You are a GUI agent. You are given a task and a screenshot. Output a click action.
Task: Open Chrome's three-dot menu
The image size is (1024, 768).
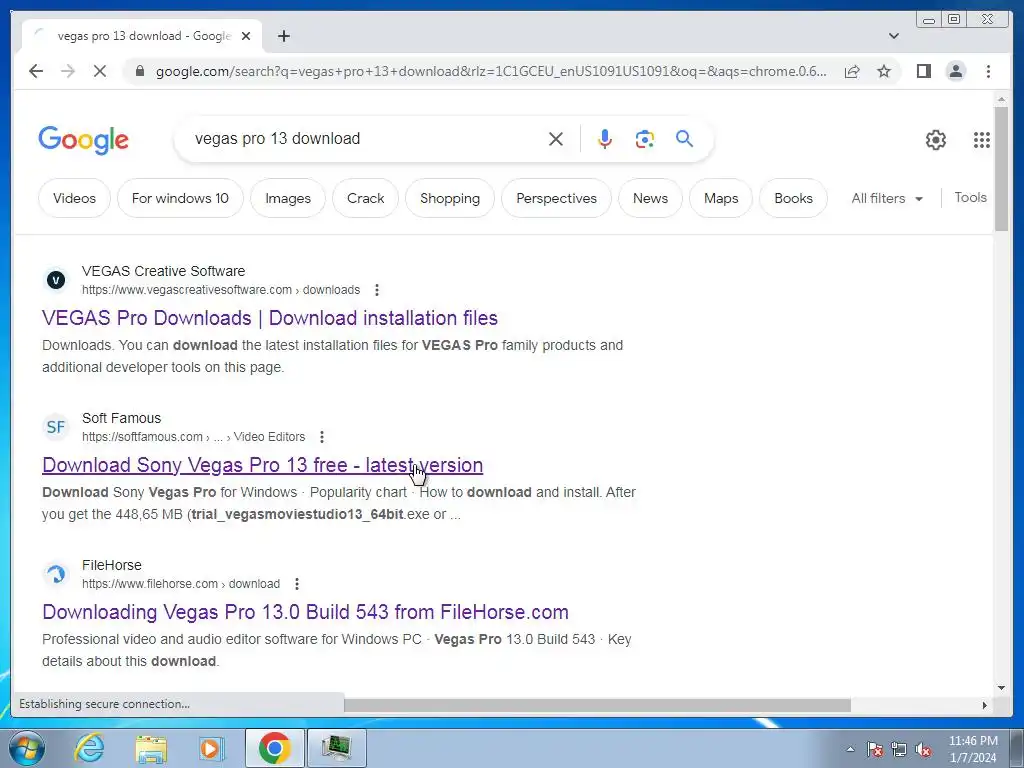(988, 71)
